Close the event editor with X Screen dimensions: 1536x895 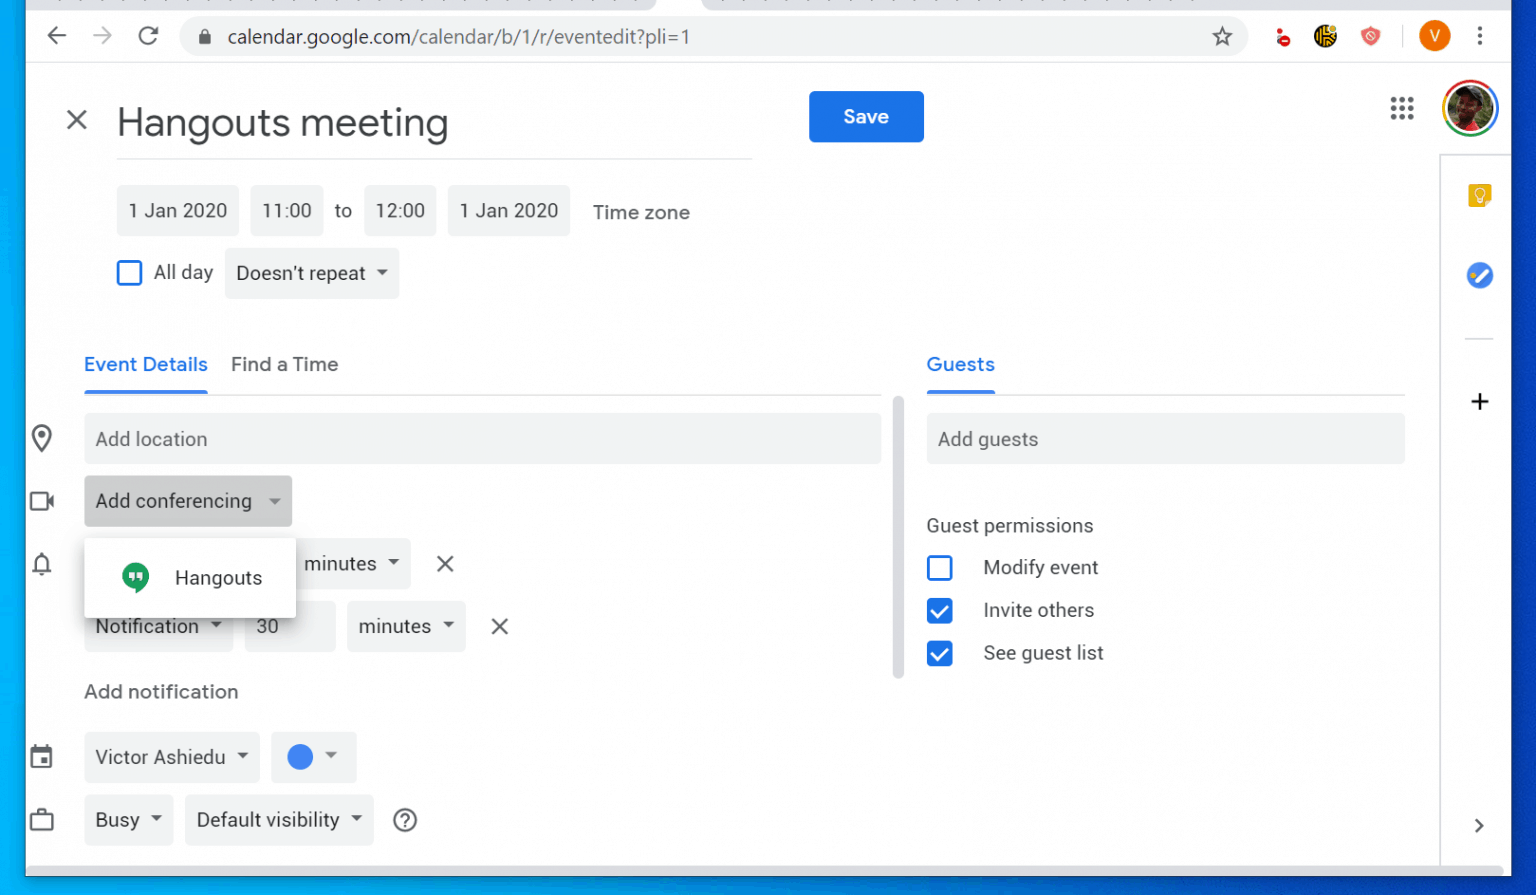tap(77, 120)
